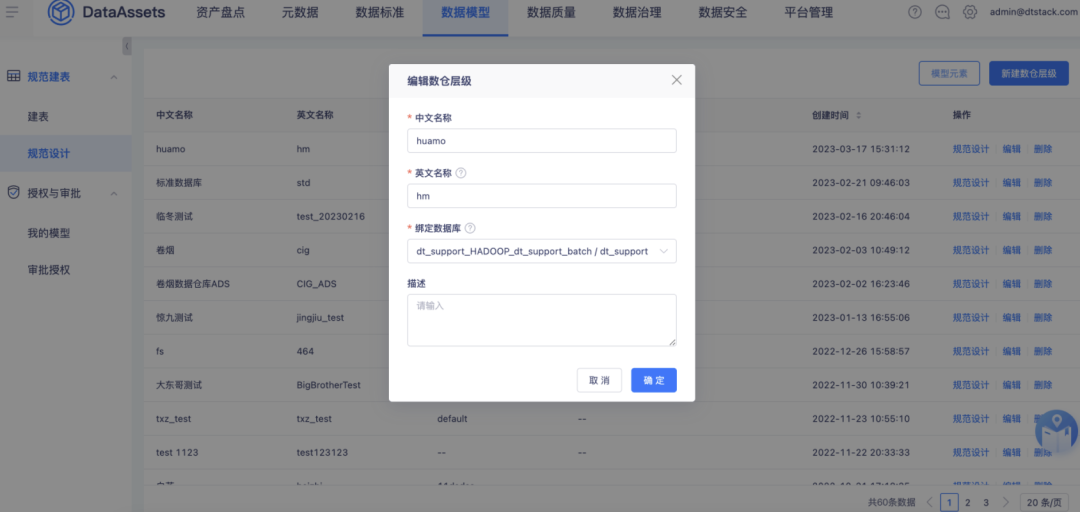Click the 描述 textarea
1080x512 pixels.
coord(541,320)
